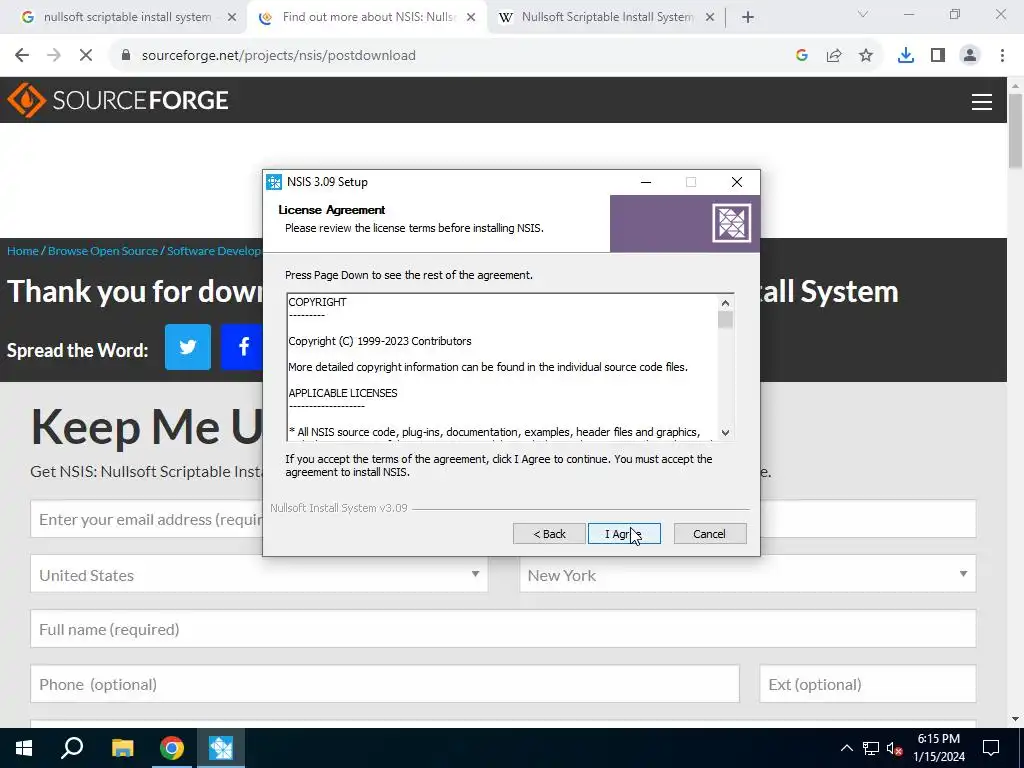Viewport: 1024px width, 768px height.
Task: Minimize the NSIS 3.09 Setup window
Action: pyautogui.click(x=646, y=182)
